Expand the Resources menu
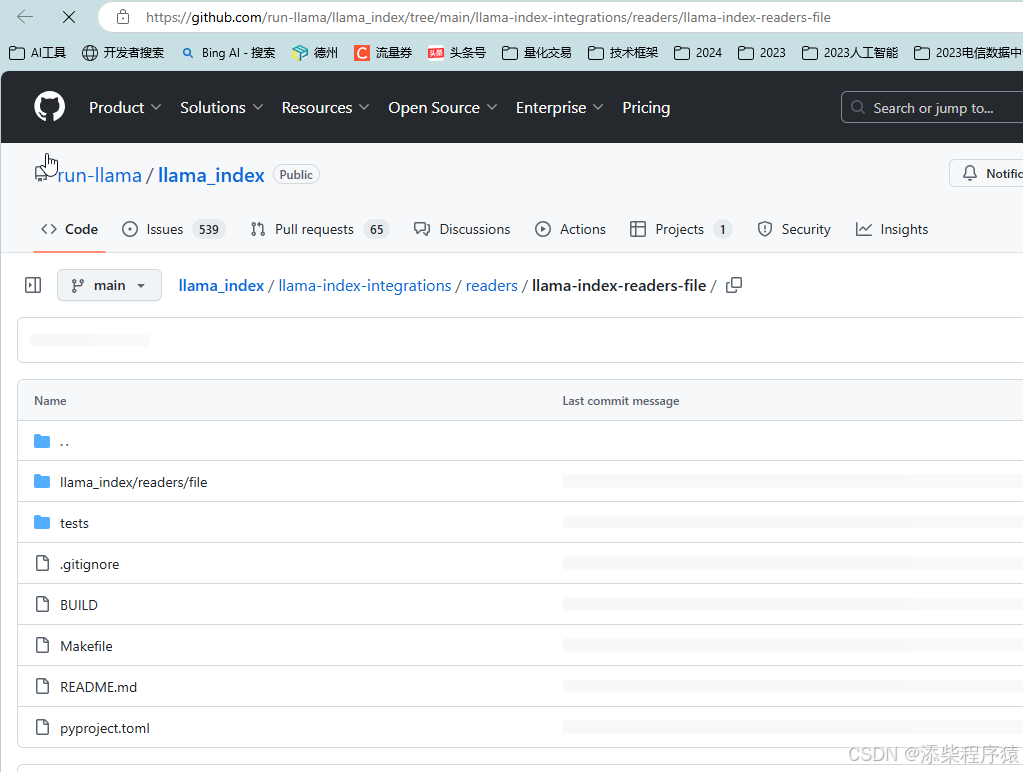Viewport: 1023px width, 772px height. [x=325, y=108]
